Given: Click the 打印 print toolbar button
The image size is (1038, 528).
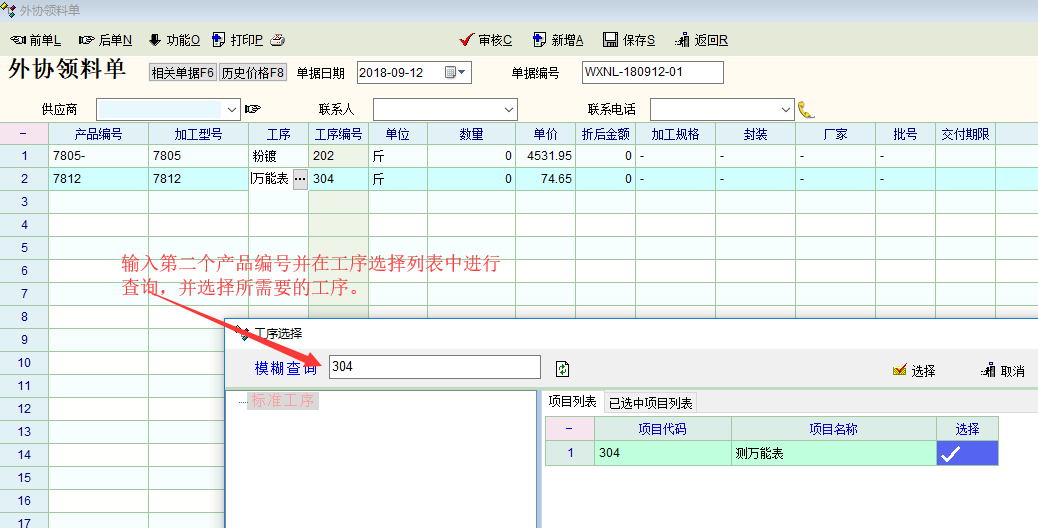Looking at the screenshot, I should tap(238, 40).
